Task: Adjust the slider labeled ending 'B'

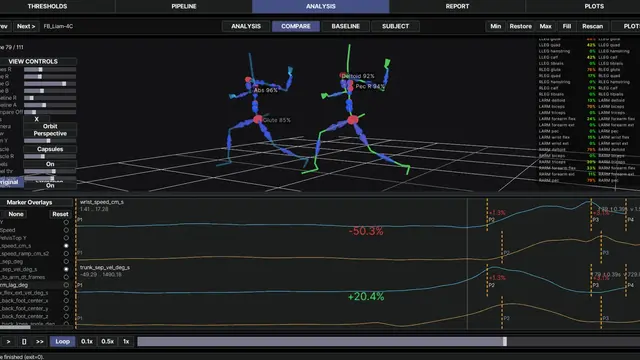Action: pyautogui.click(x=50, y=91)
